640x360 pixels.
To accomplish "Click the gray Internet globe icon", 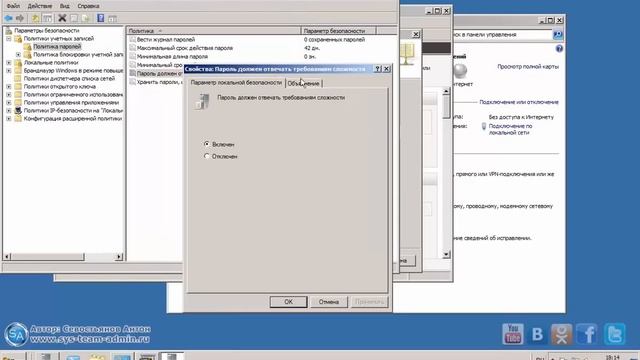I will tap(460, 71).
